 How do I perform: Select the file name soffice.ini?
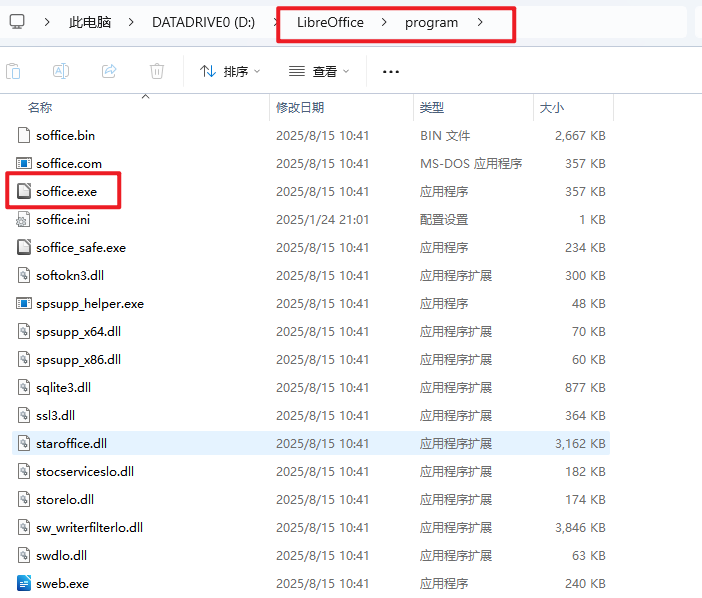click(x=63, y=220)
